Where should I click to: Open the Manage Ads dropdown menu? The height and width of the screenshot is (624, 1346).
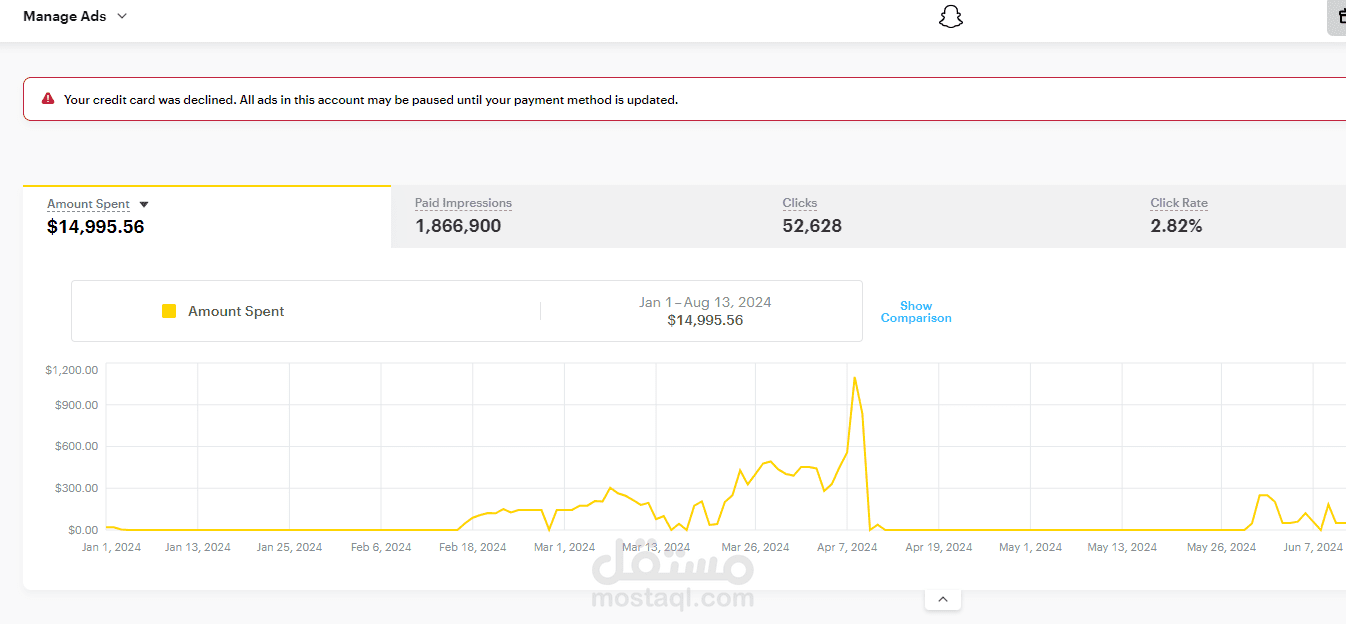(75, 16)
